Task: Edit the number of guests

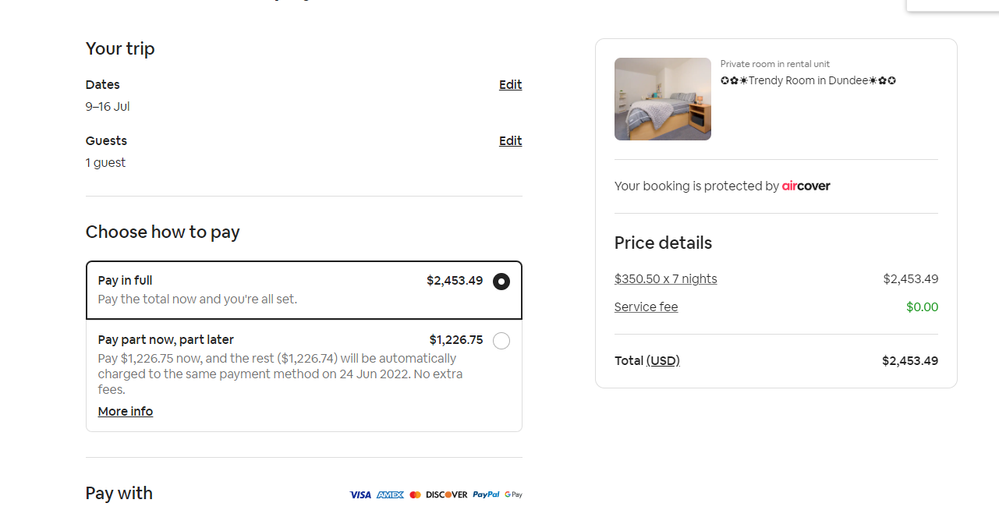Action: point(510,141)
